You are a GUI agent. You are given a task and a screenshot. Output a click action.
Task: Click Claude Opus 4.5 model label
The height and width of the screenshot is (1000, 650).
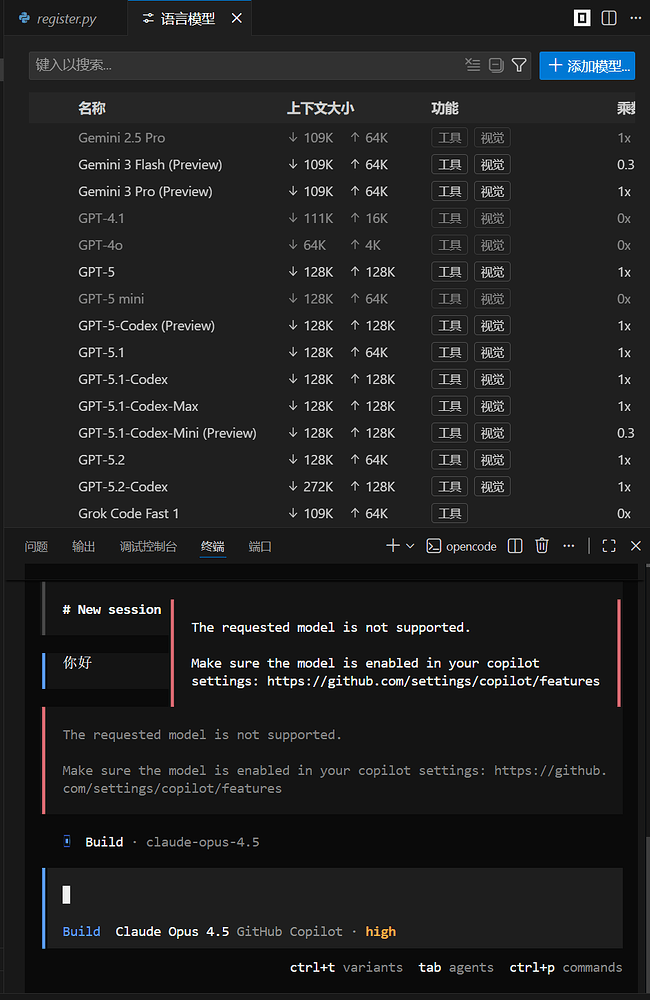172,932
